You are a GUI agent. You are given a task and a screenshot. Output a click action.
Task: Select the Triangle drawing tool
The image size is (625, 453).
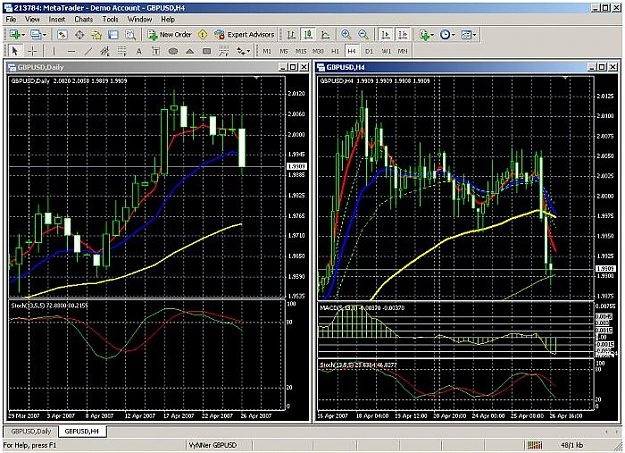click(190, 51)
